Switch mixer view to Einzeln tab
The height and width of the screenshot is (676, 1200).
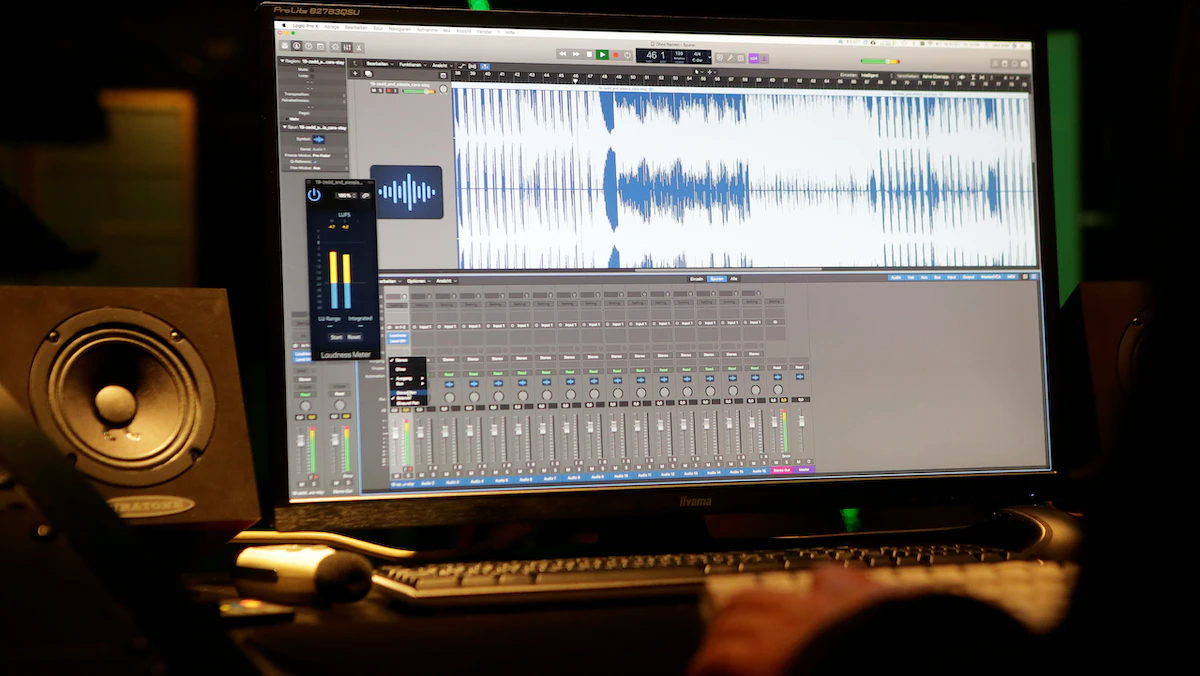pos(697,279)
